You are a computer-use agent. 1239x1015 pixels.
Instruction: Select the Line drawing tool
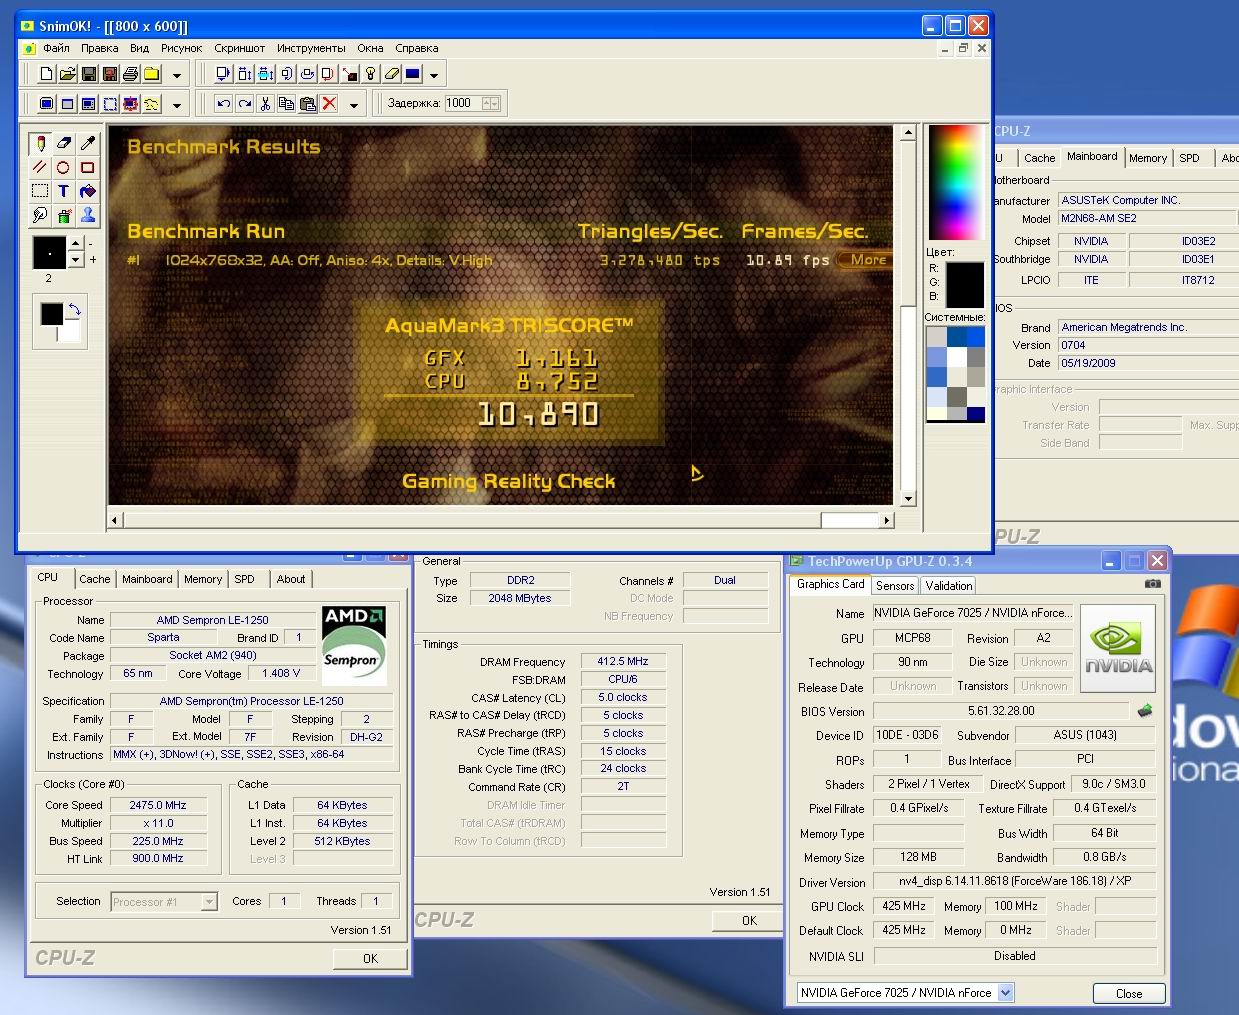39,167
